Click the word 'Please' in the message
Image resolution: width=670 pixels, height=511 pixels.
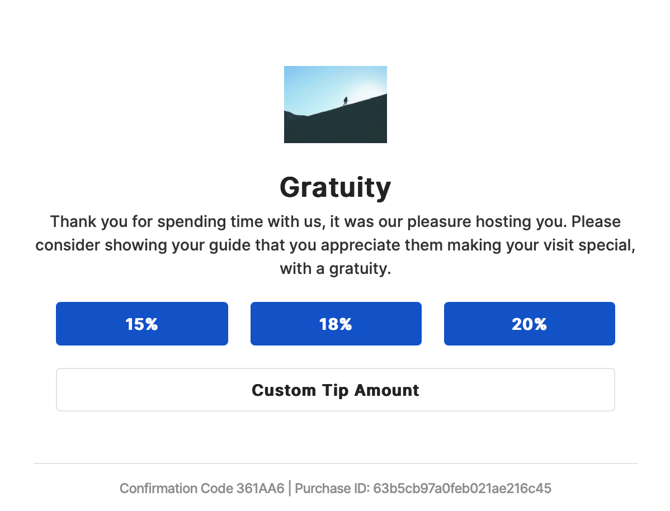596,221
